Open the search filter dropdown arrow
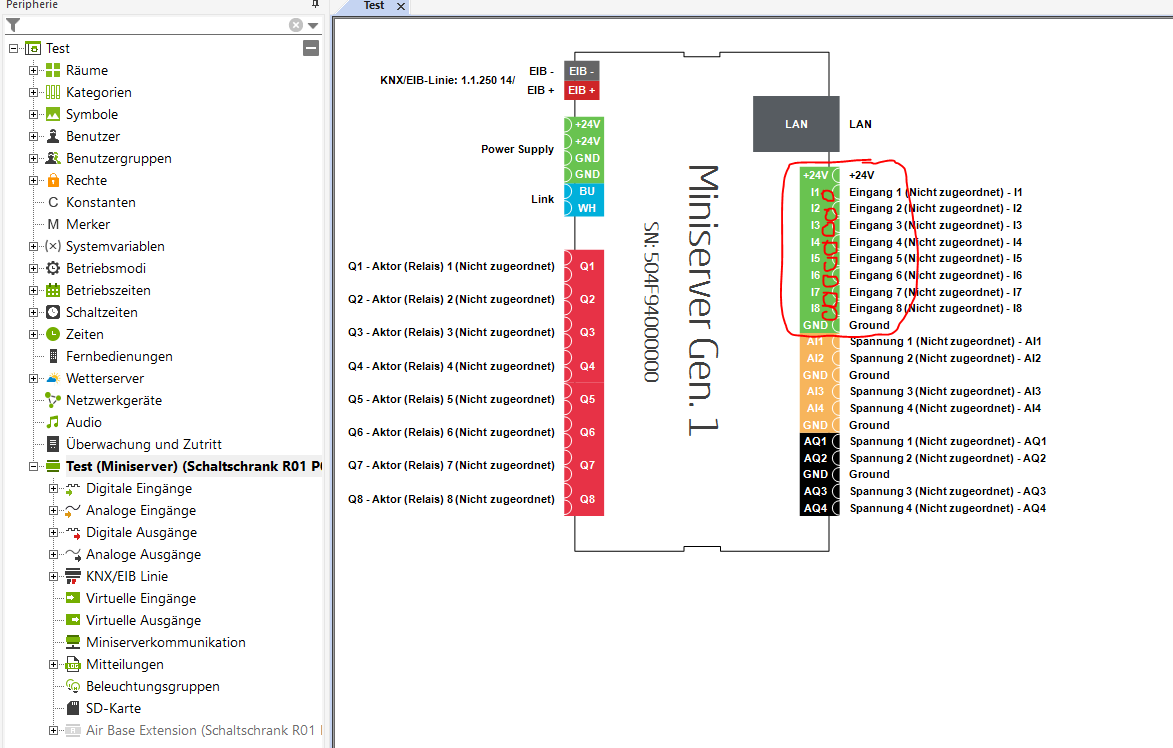This screenshot has height=748, width=1173. [x=313, y=26]
